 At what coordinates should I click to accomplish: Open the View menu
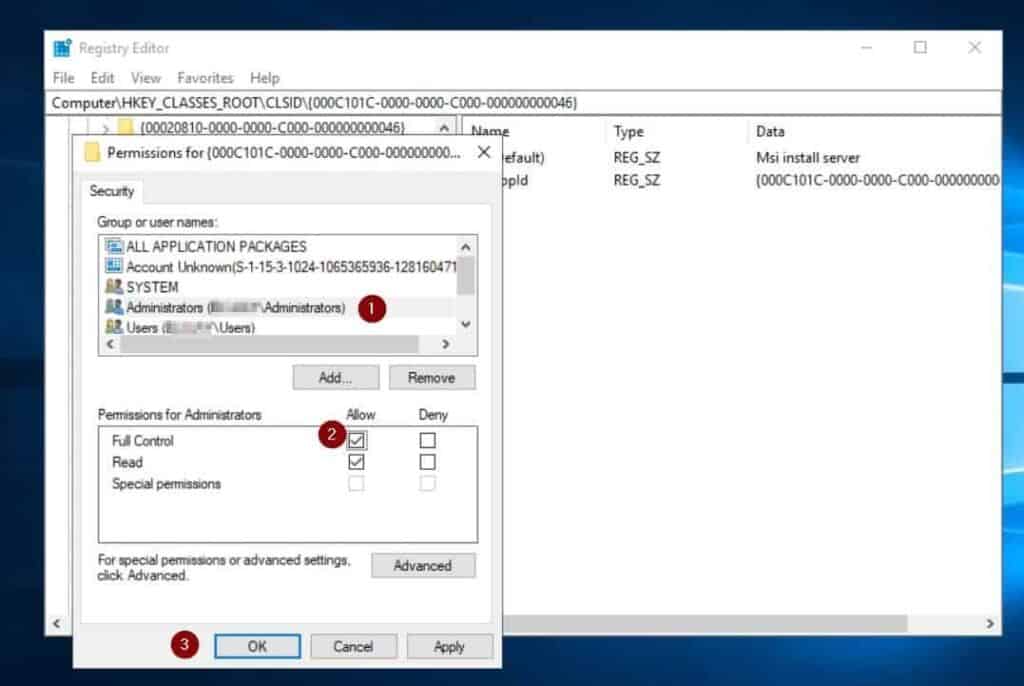(146, 78)
